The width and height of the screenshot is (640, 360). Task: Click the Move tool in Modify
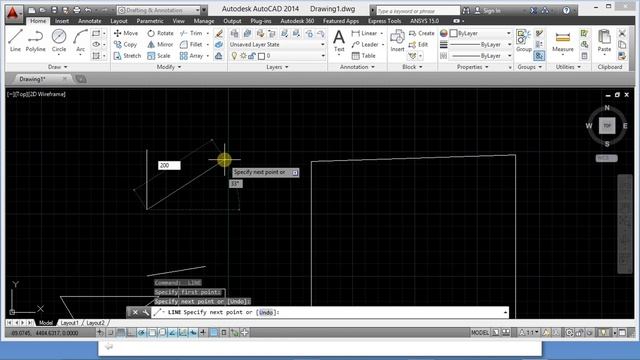126,33
